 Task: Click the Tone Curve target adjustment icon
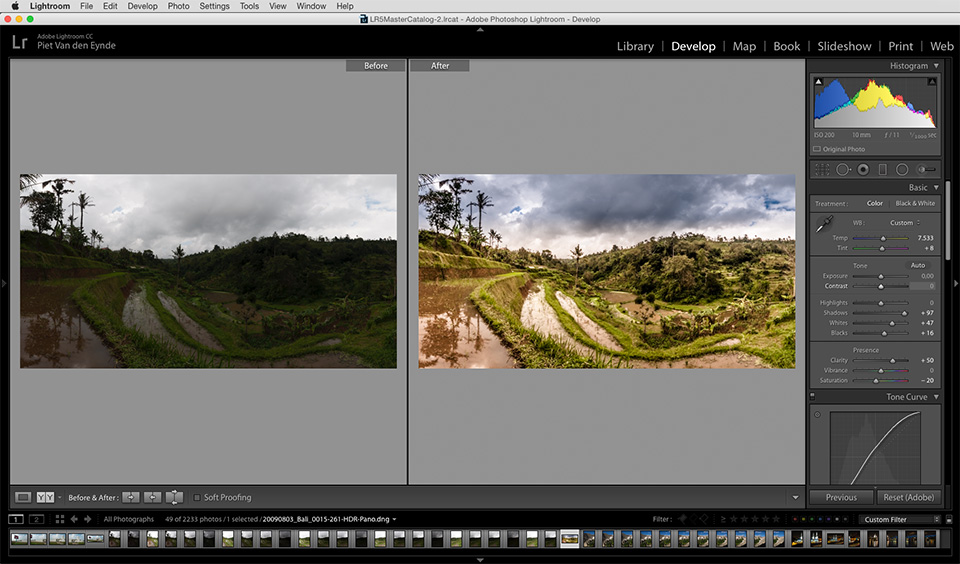click(817, 415)
